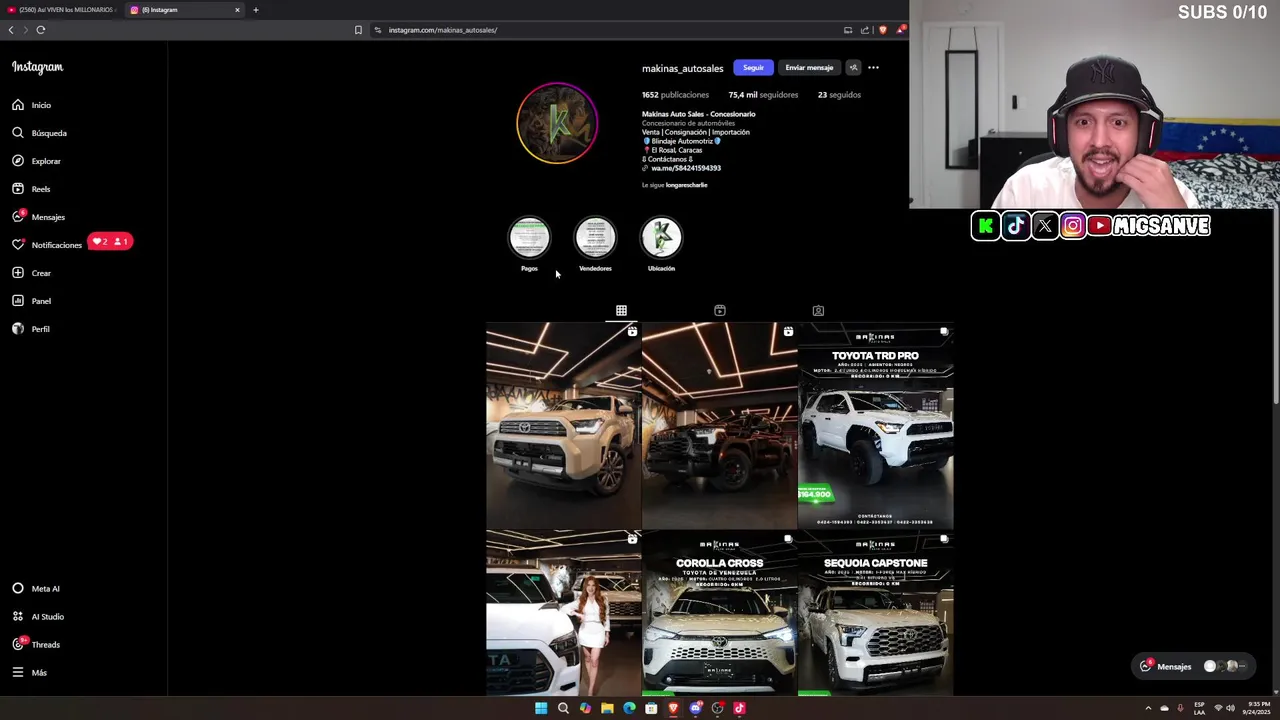
Task: Show hidden system tray icons
Action: [x=1148, y=708]
